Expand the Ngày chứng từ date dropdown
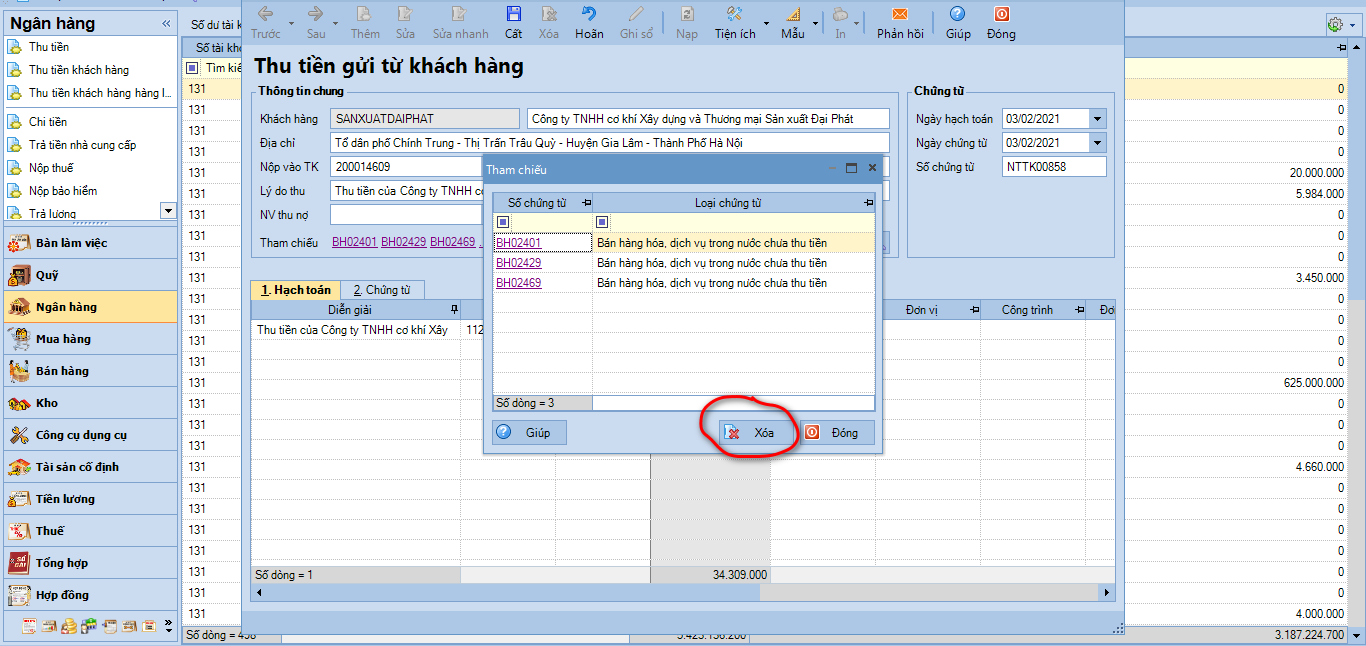 (1098, 143)
